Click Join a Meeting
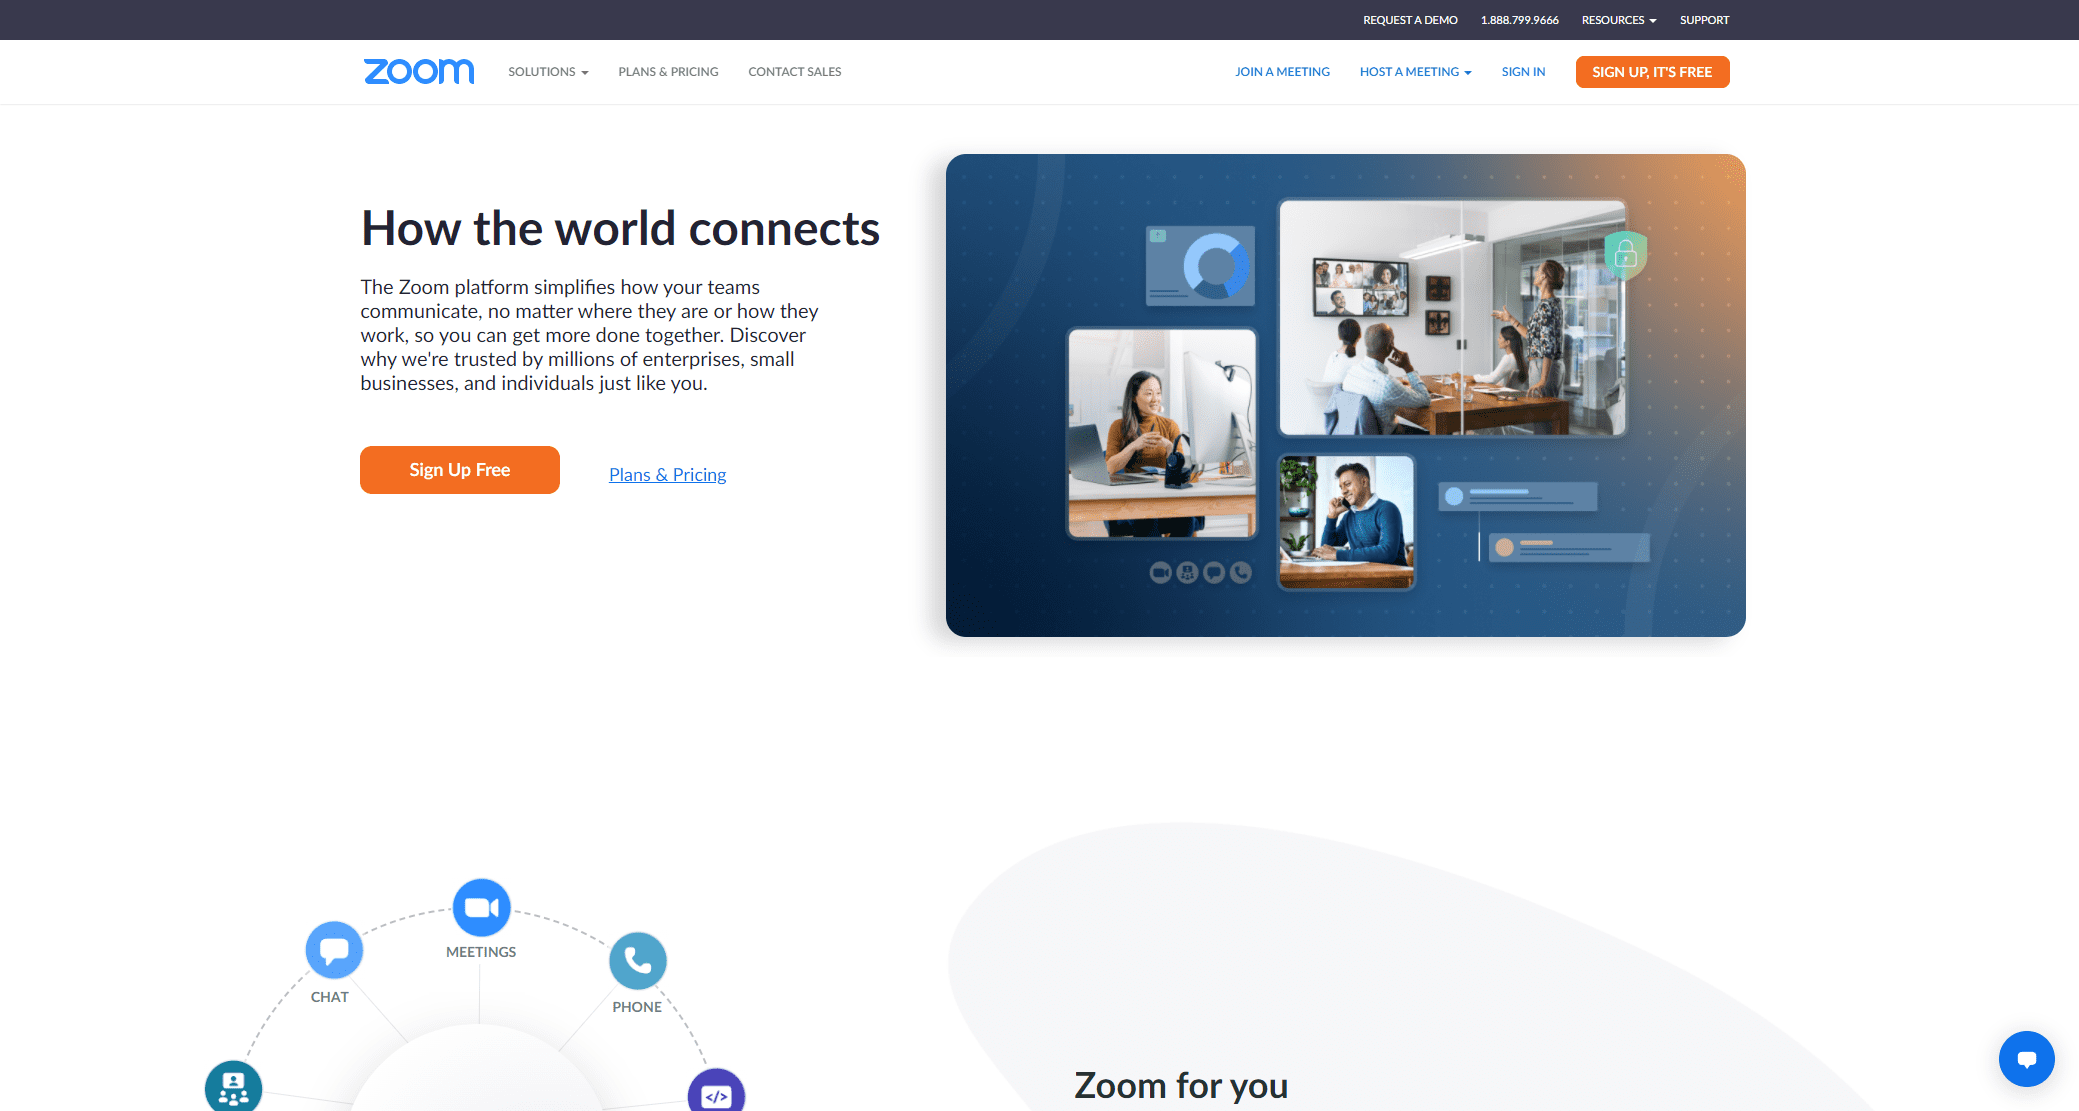The image size is (2079, 1111). pos(1282,72)
